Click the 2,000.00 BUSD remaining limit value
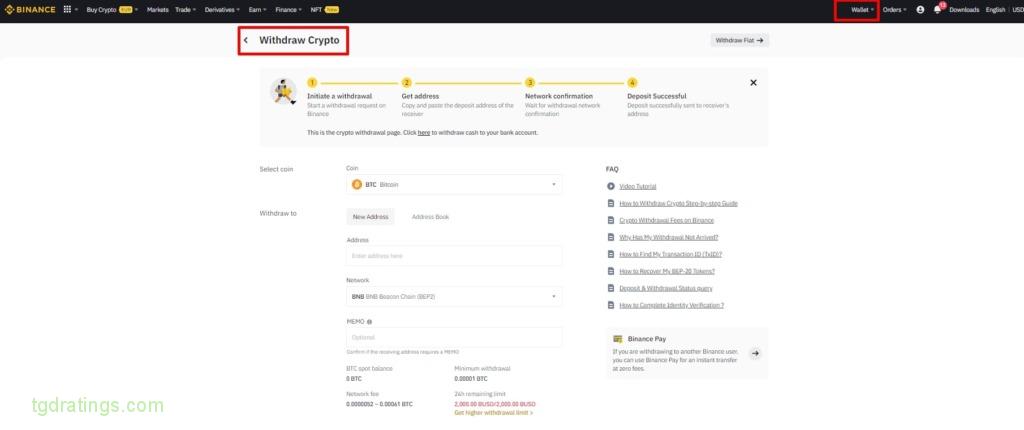Screen dimensions: 1024x430 click(494, 405)
